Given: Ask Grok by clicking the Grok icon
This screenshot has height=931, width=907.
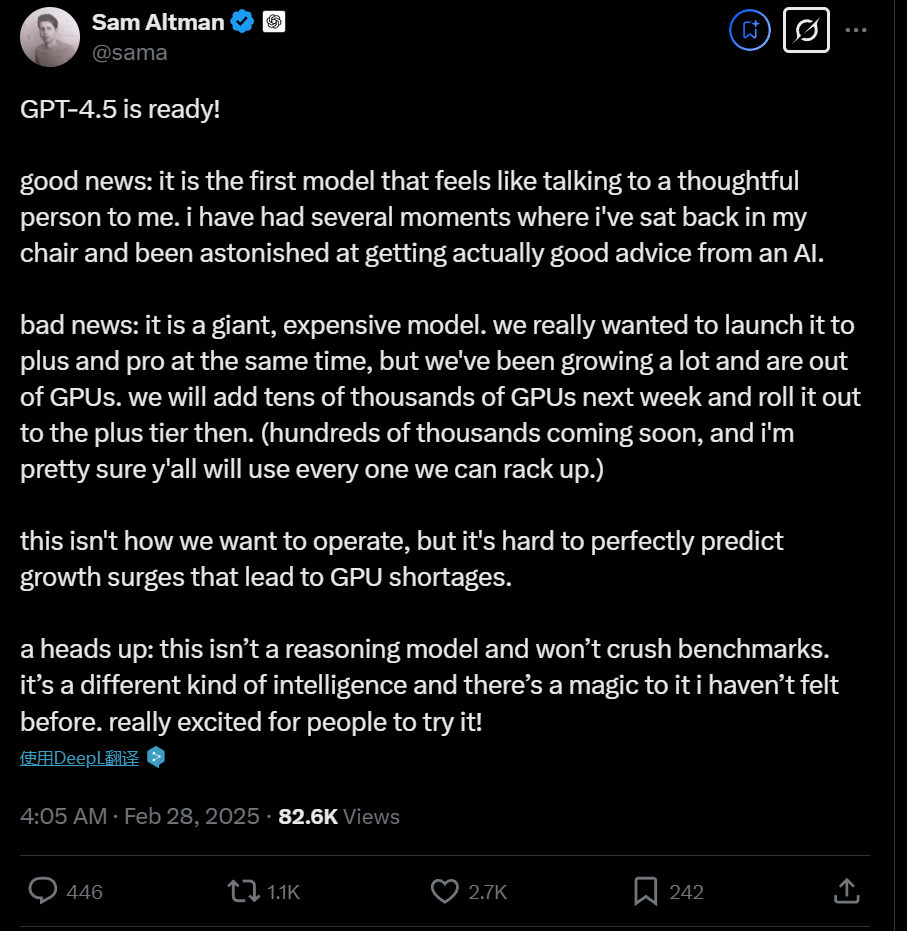Looking at the screenshot, I should [806, 30].
